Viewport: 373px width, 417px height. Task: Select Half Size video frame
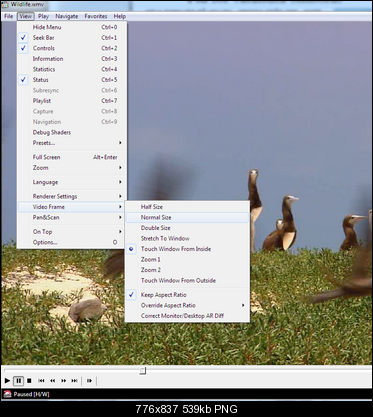coord(187,207)
